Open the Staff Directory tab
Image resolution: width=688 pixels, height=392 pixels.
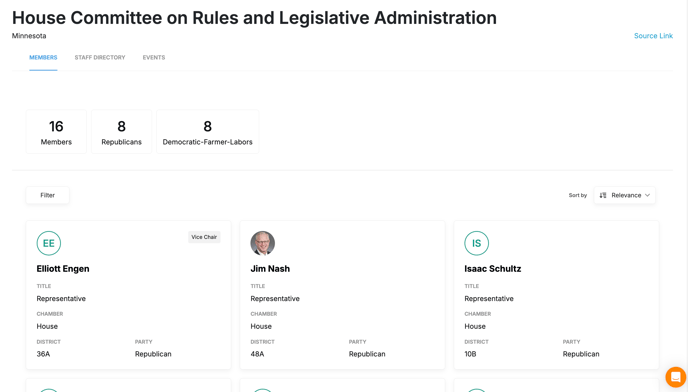pyautogui.click(x=100, y=58)
